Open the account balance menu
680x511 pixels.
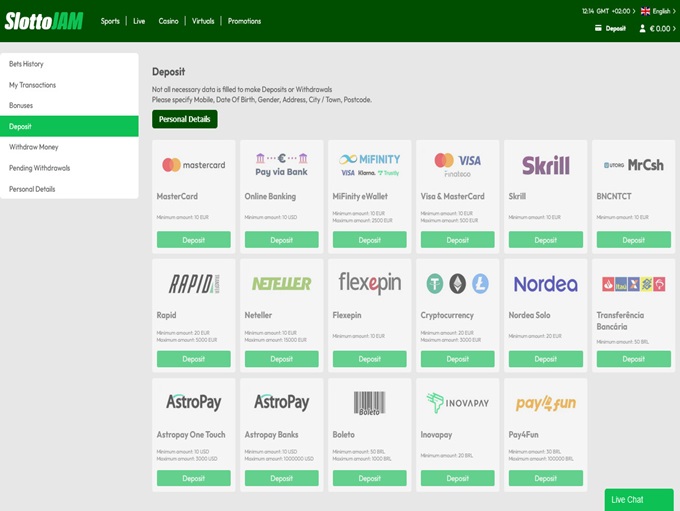655,29
